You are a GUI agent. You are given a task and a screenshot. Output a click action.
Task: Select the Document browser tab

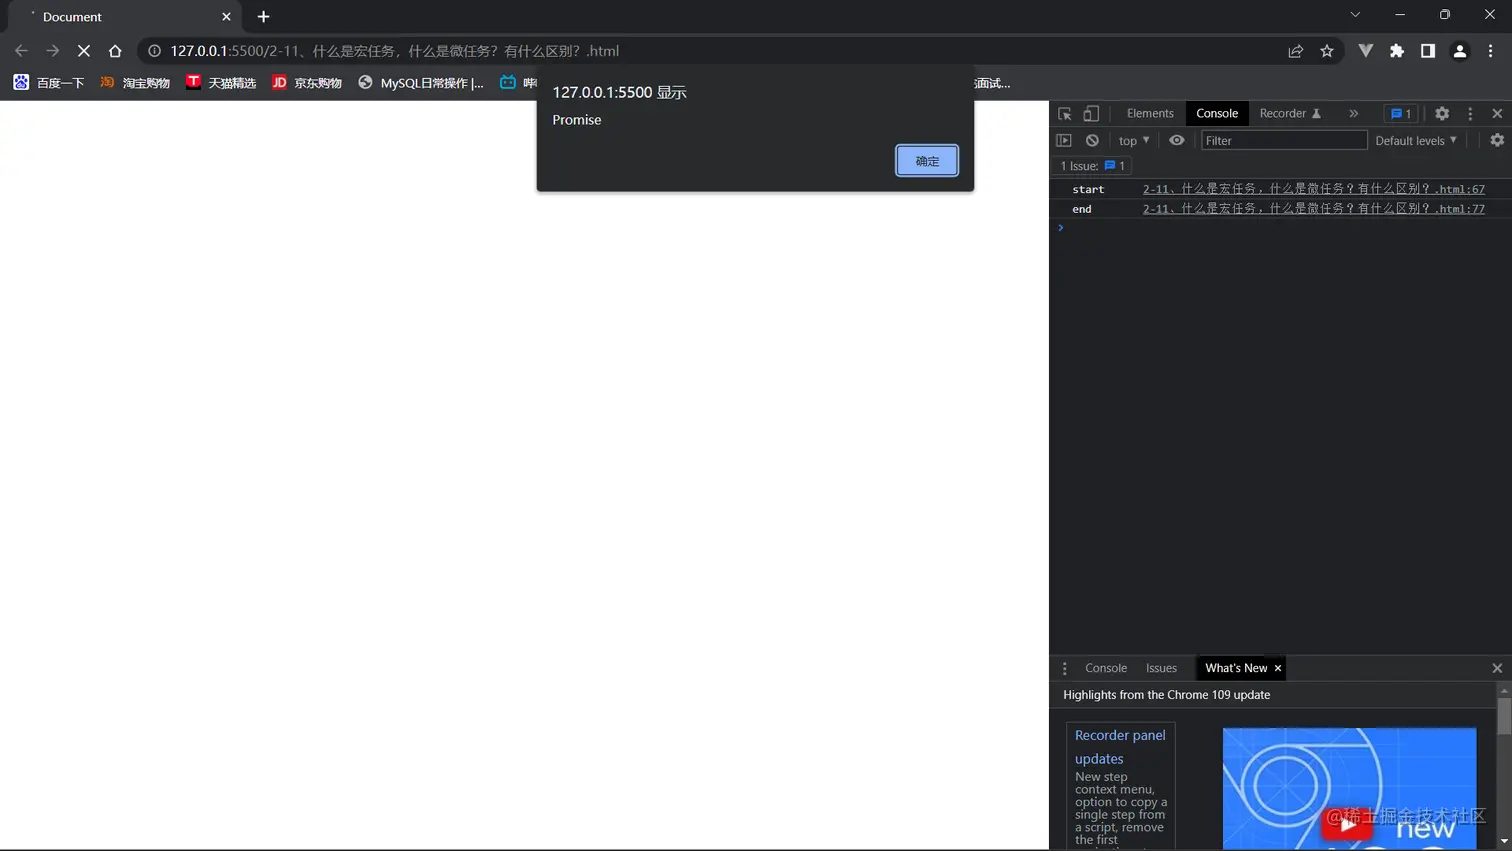click(x=125, y=17)
